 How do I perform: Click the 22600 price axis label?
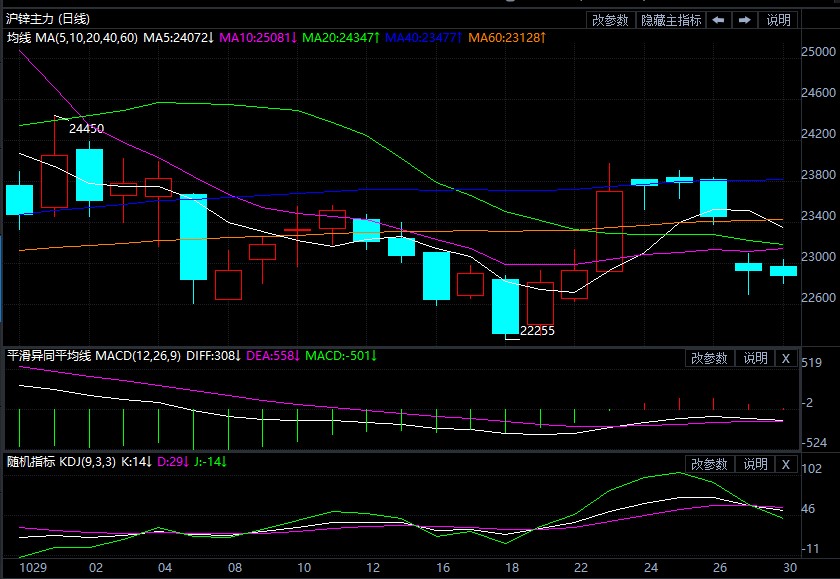pos(819,297)
